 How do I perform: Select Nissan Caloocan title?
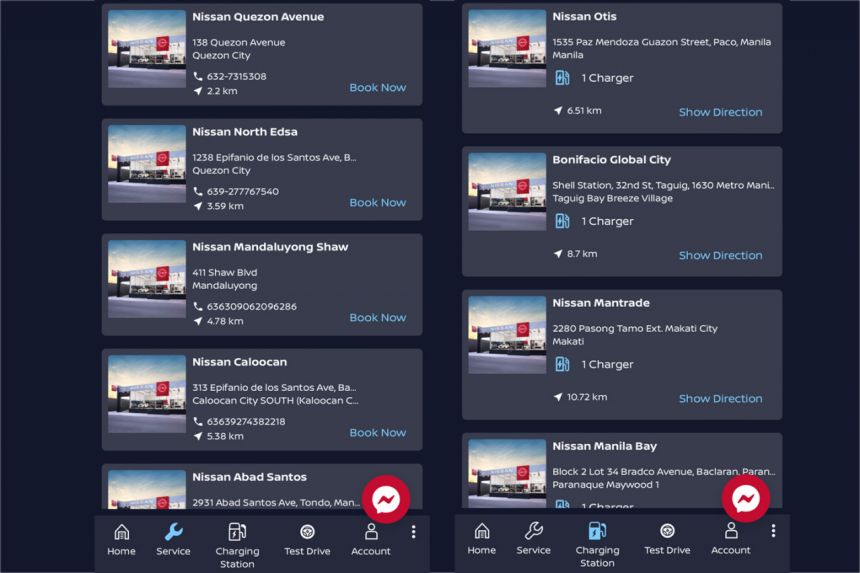239,362
